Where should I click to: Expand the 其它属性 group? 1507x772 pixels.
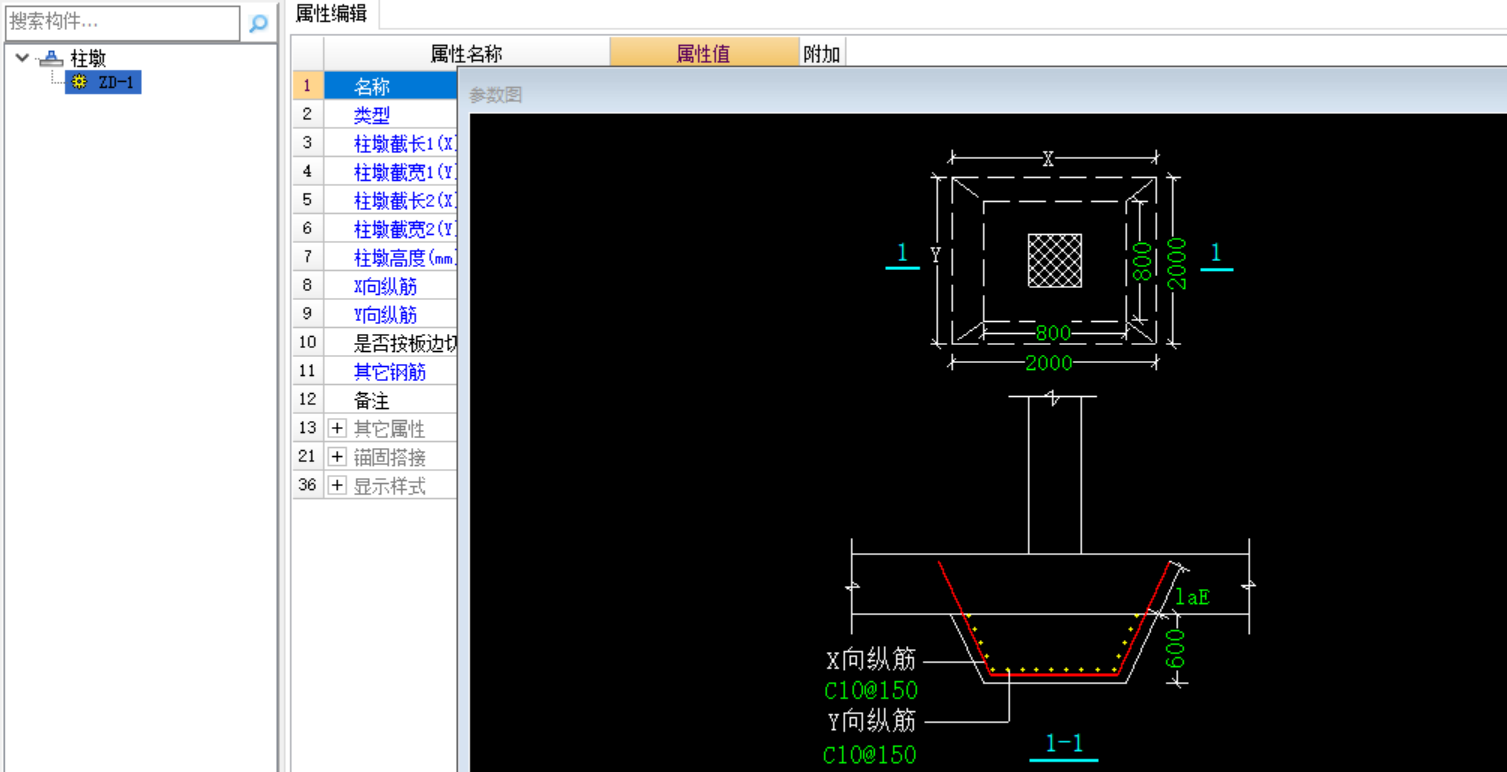pyautogui.click(x=337, y=428)
